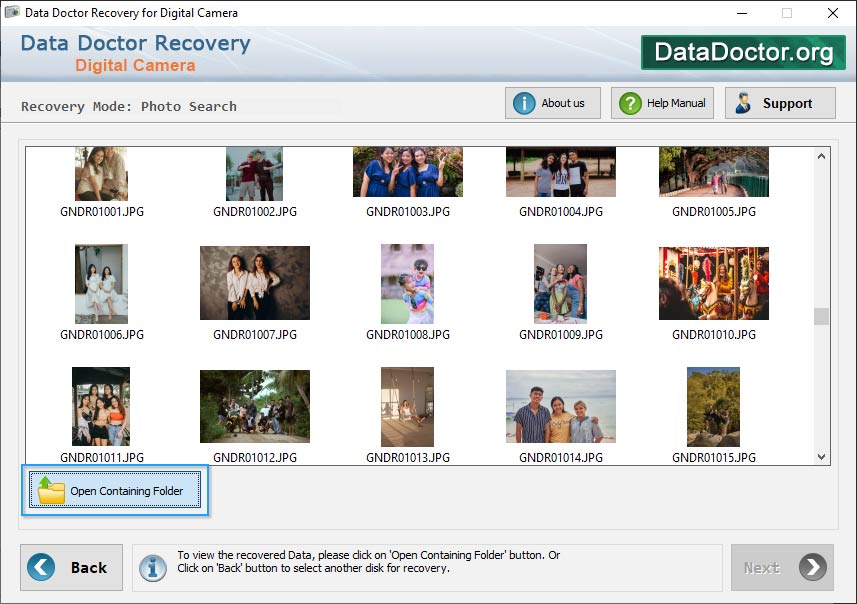Click the Open Containing Folder button
The width and height of the screenshot is (857, 604).
click(115, 491)
